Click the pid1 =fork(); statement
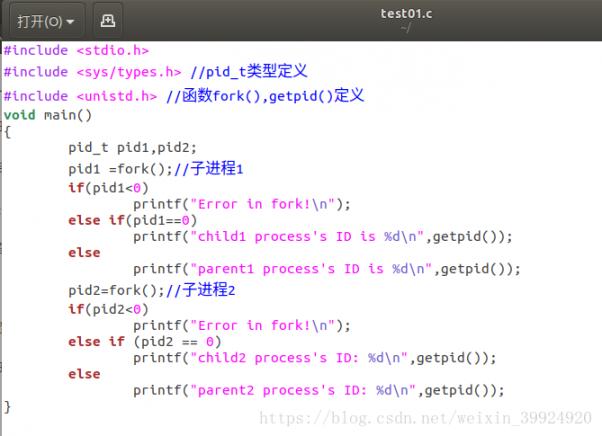The width and height of the screenshot is (602, 436). [x=121, y=169]
